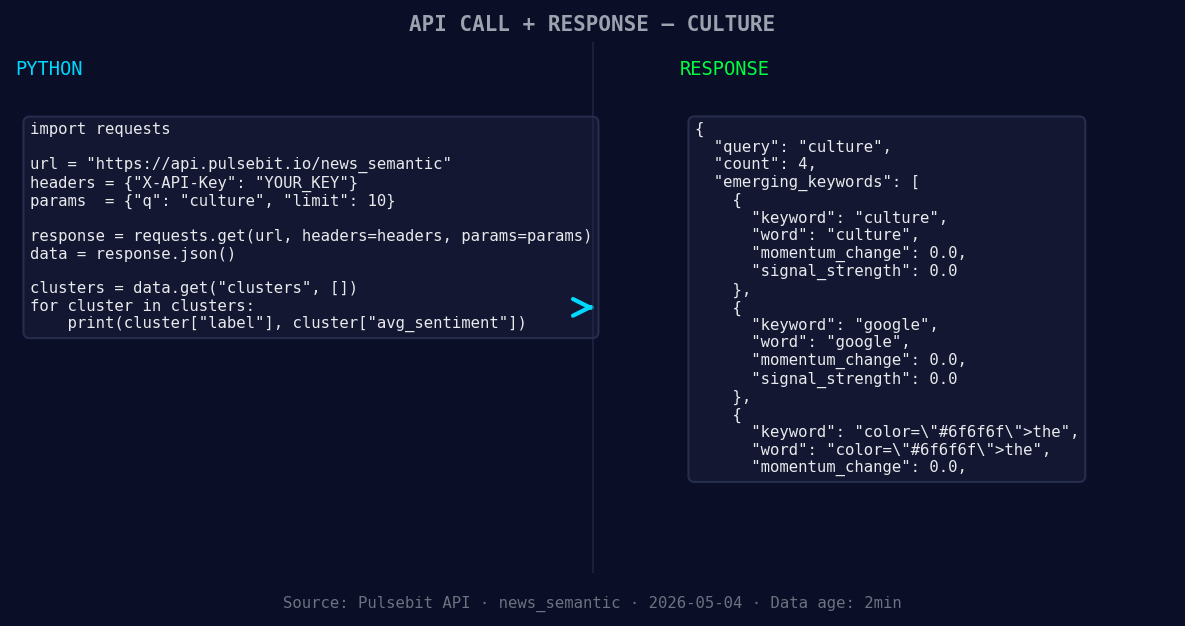Image resolution: width=1185 pixels, height=626 pixels.
Task: Select the last momentum_change line in response
Action: [859, 467]
